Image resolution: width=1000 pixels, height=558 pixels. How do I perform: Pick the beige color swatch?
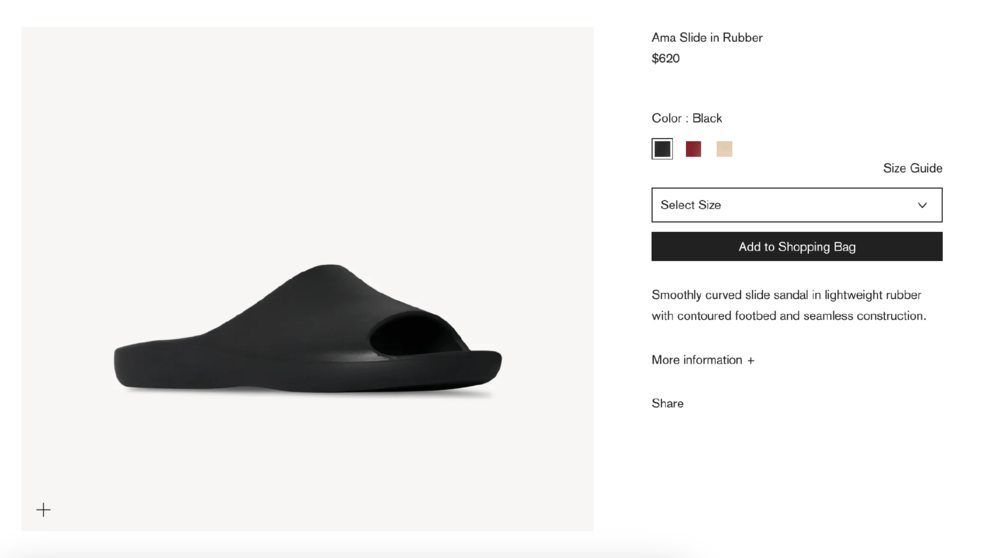point(724,149)
